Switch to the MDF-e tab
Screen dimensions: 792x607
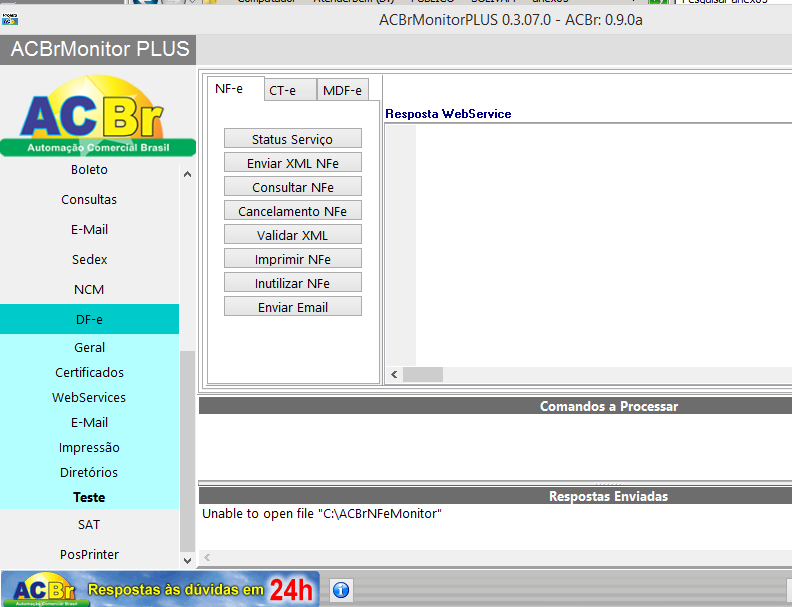pyautogui.click(x=342, y=90)
